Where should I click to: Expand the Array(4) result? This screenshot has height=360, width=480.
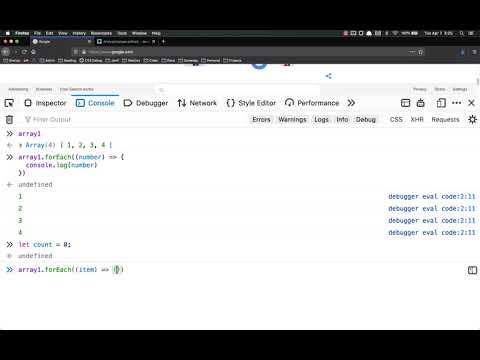[21, 145]
